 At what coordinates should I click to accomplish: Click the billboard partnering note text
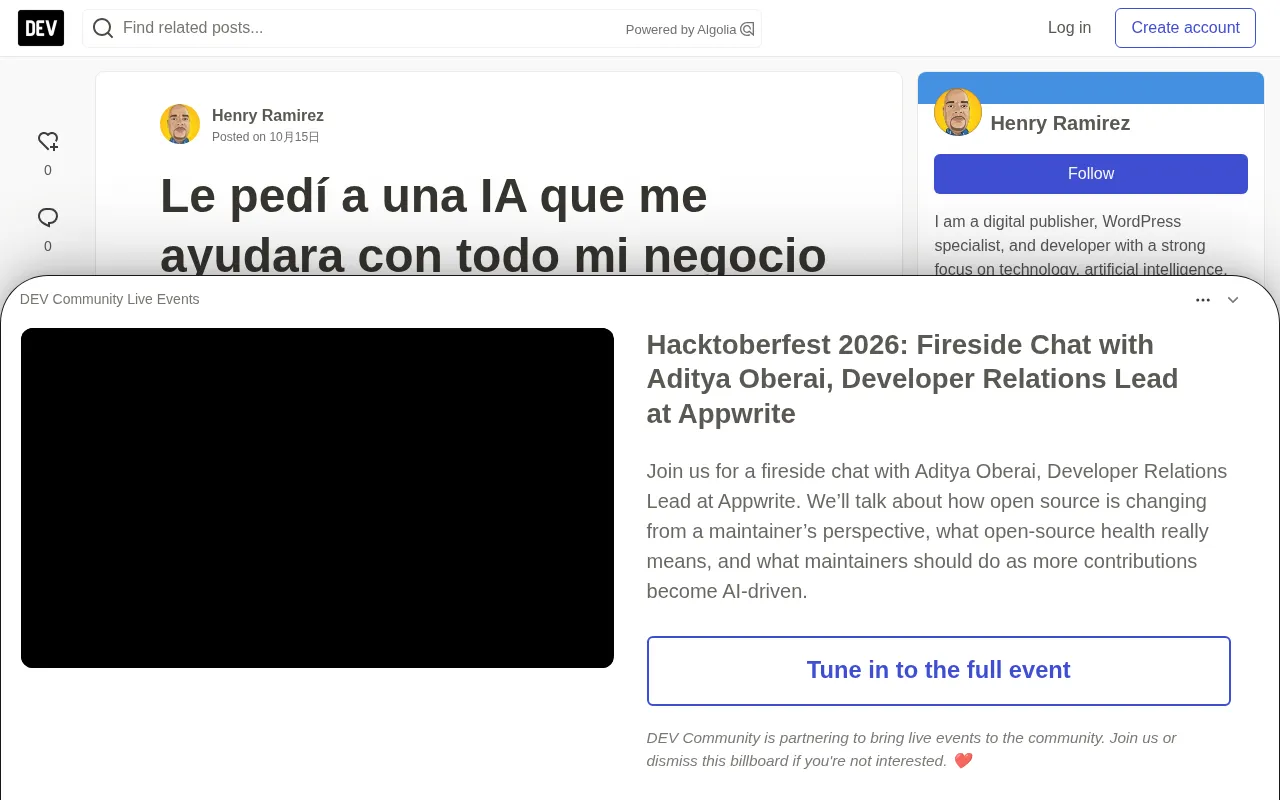(x=911, y=749)
